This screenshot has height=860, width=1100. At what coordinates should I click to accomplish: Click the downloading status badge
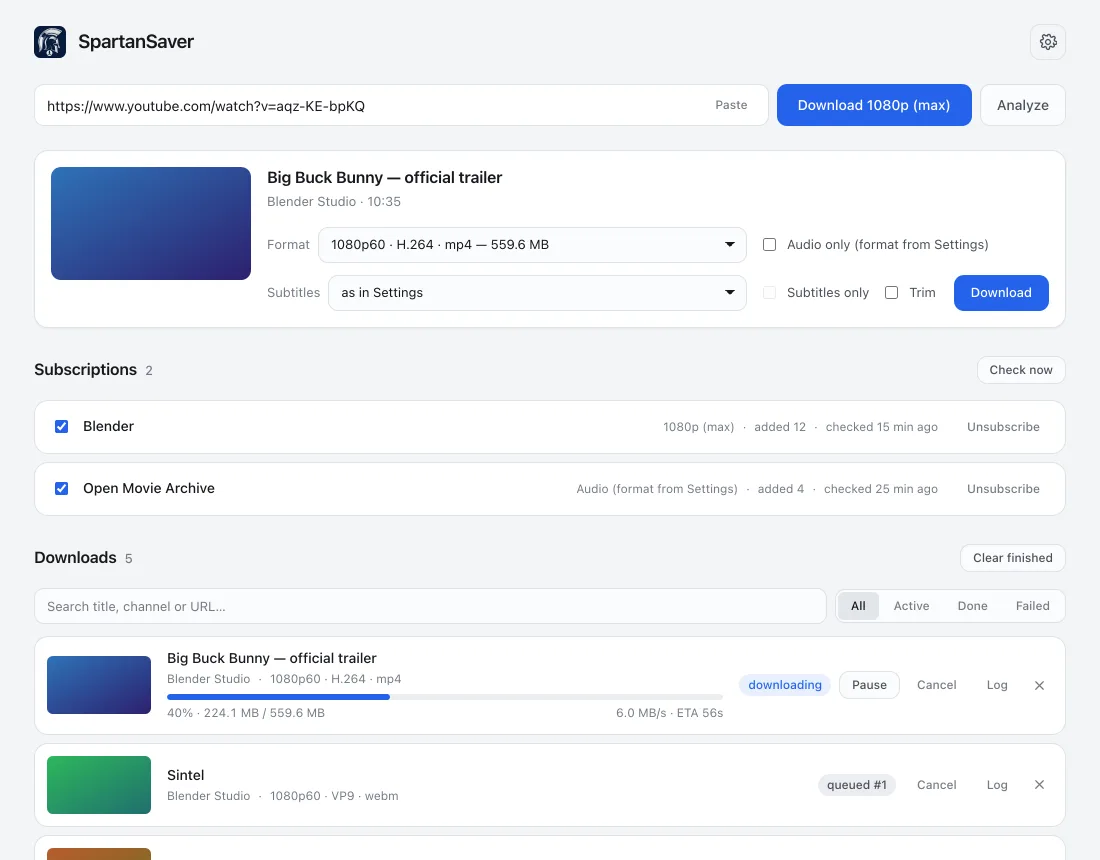click(784, 685)
